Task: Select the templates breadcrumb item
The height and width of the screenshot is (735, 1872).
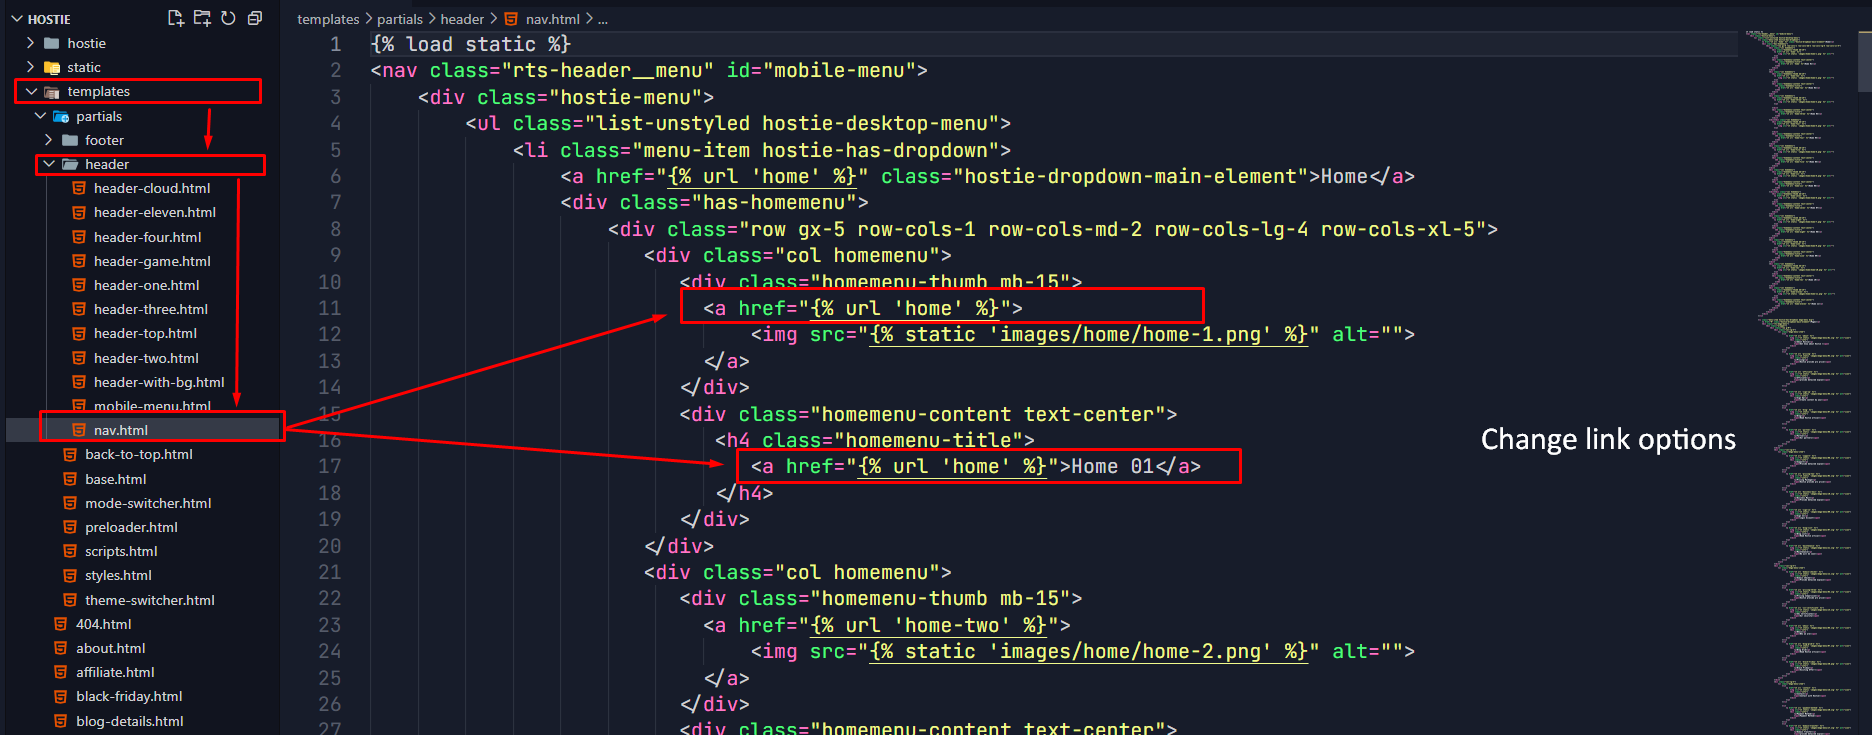Action: point(328,19)
